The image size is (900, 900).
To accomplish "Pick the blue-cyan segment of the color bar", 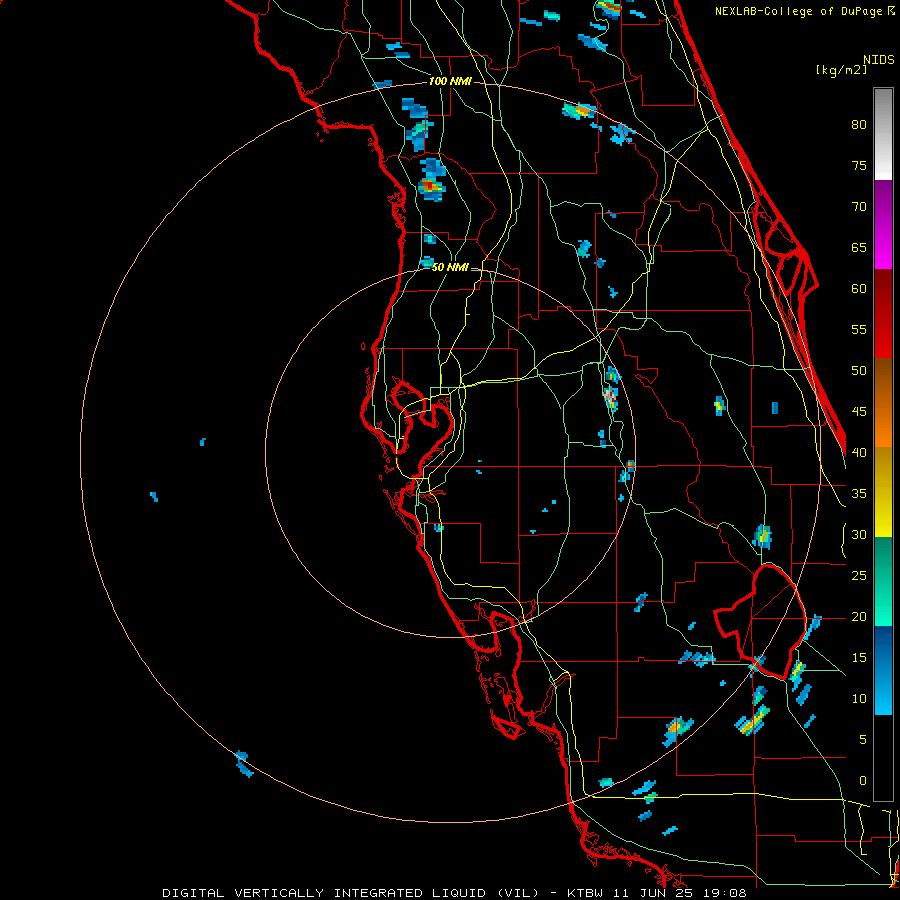I will 883,670.
